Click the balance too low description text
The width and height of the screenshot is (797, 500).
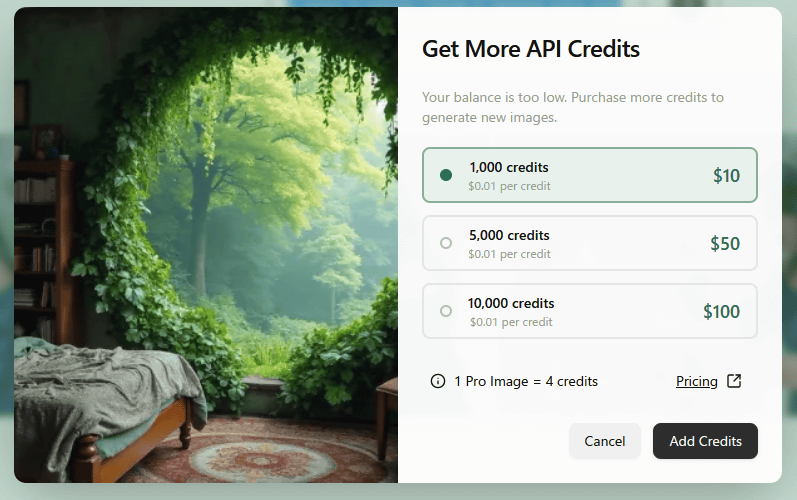point(573,107)
